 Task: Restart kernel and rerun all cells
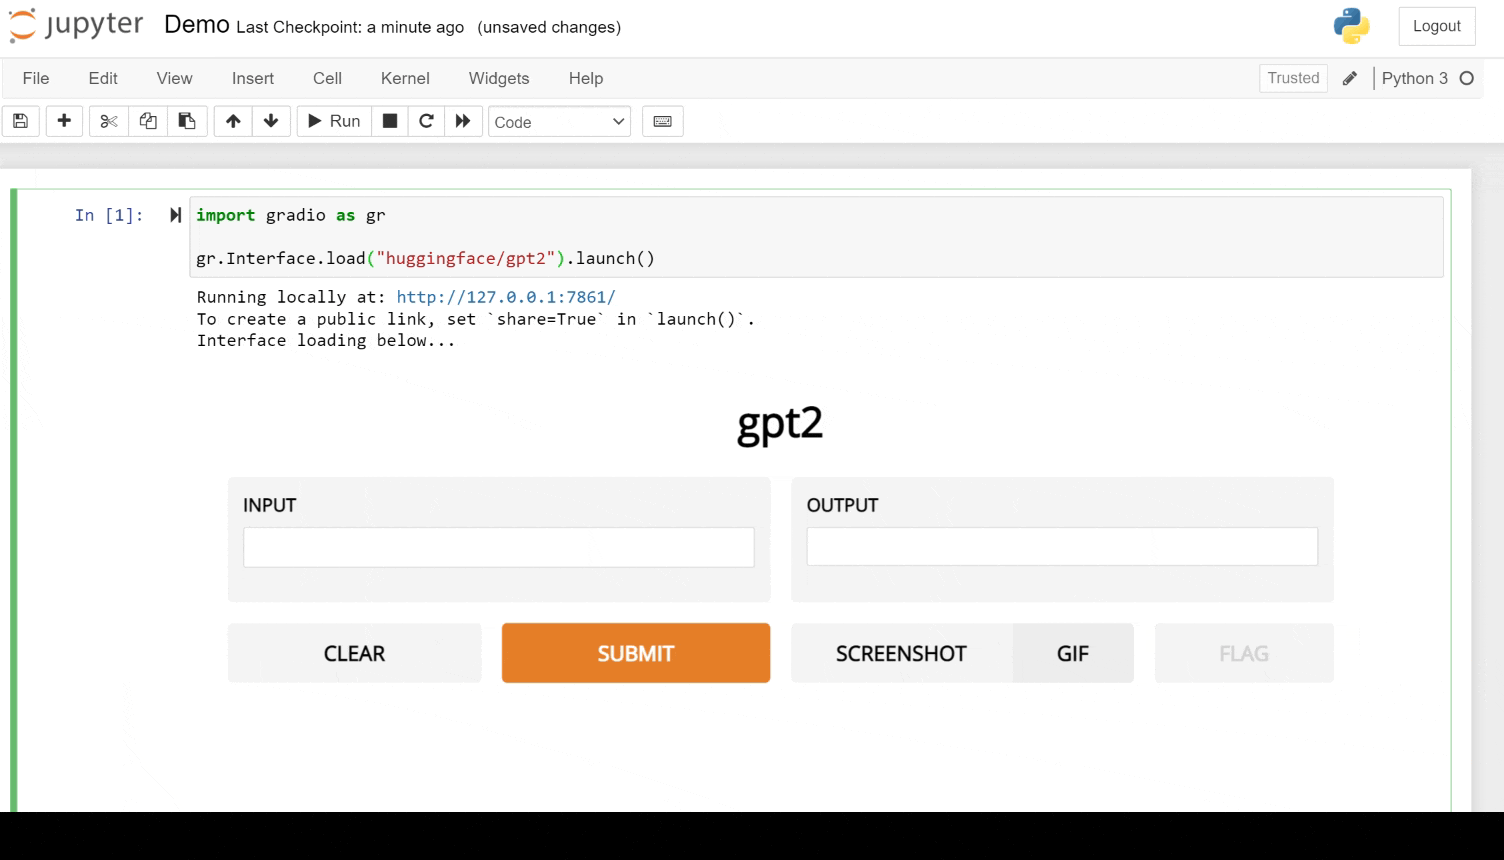click(463, 121)
